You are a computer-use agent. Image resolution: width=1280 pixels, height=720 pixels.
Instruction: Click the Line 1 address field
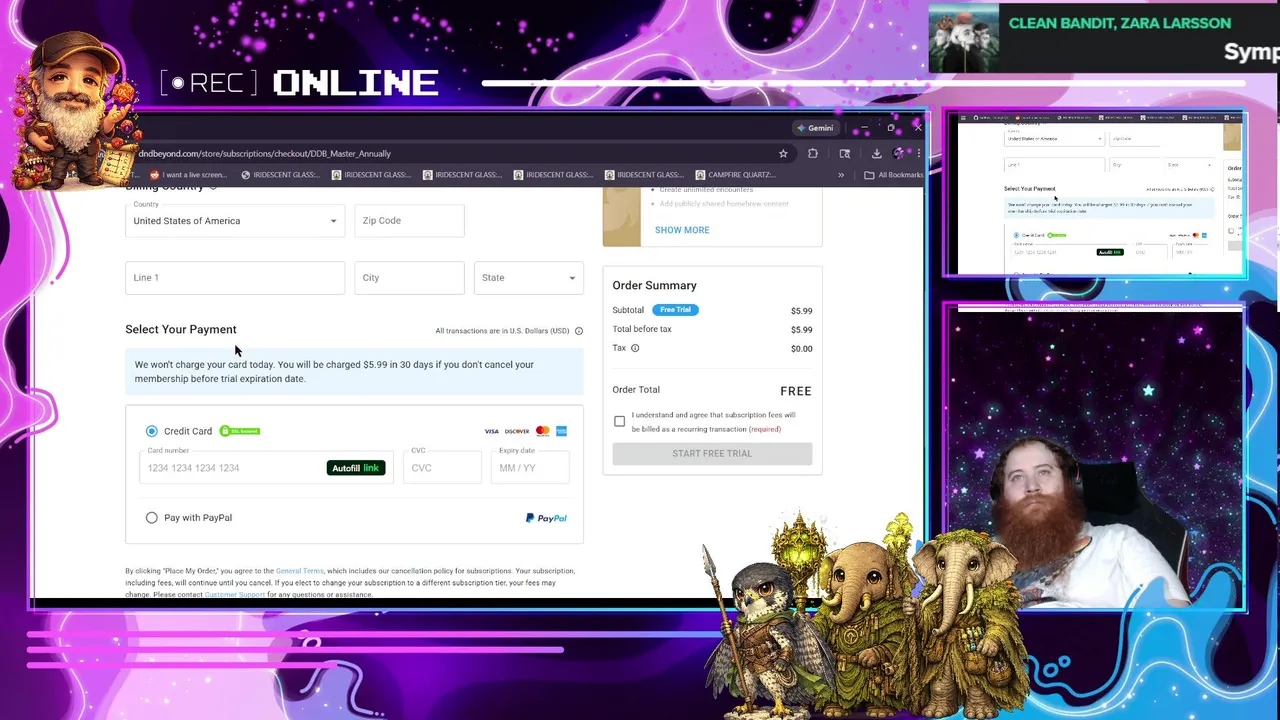[235, 277]
